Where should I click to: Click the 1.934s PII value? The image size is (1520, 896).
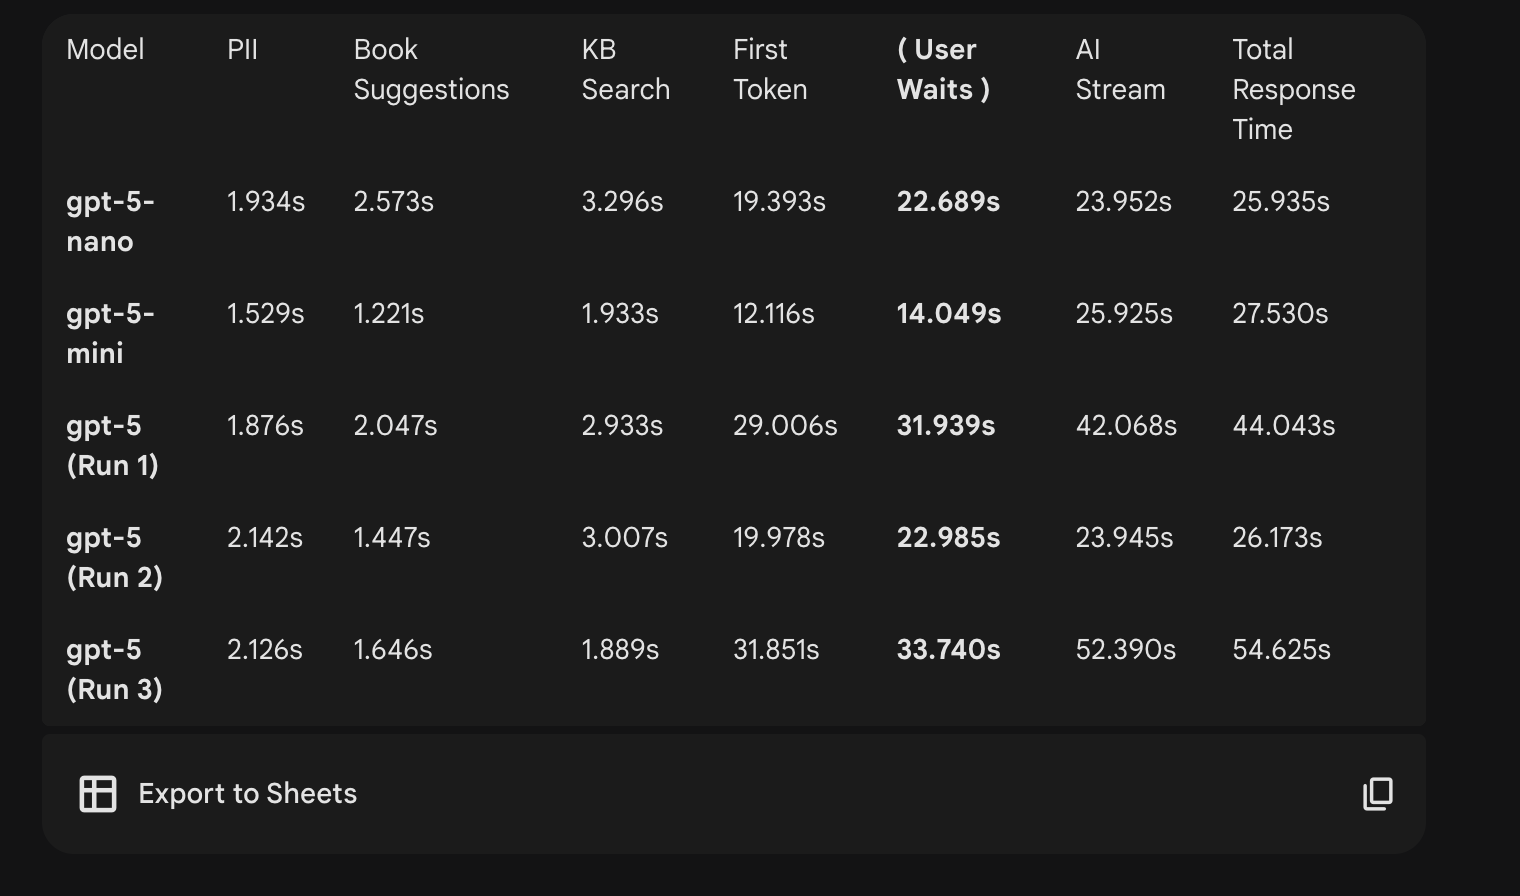click(x=265, y=202)
